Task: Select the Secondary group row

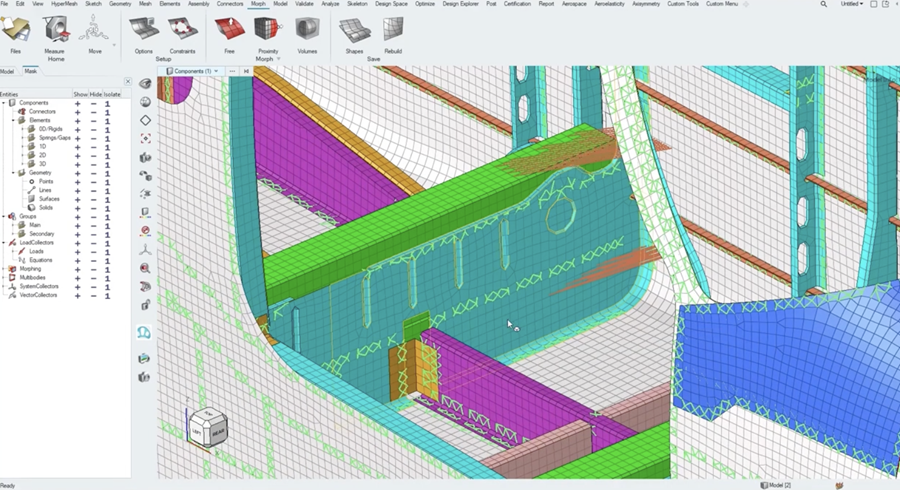Action: point(41,234)
